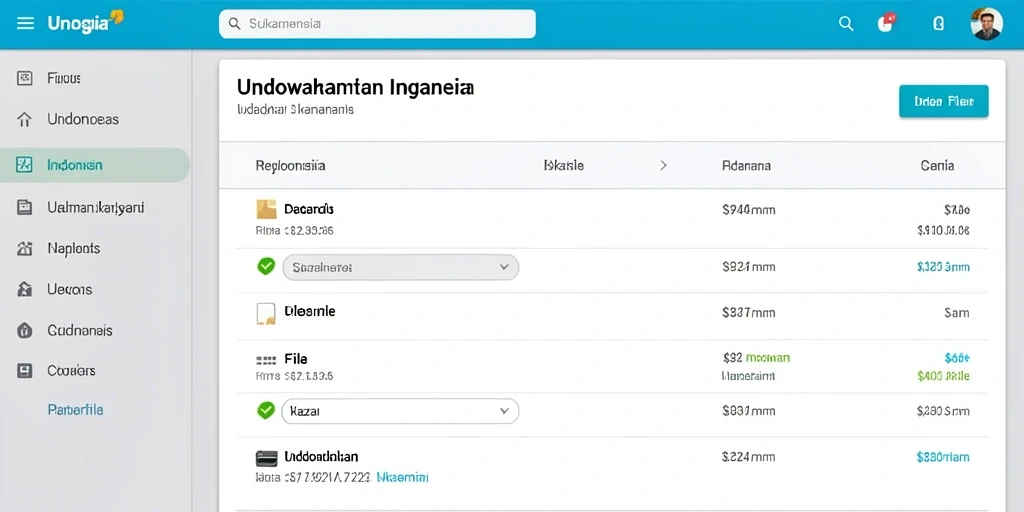Open Gudnanais in the sidebar
The width and height of the screenshot is (1024, 512).
[80, 330]
